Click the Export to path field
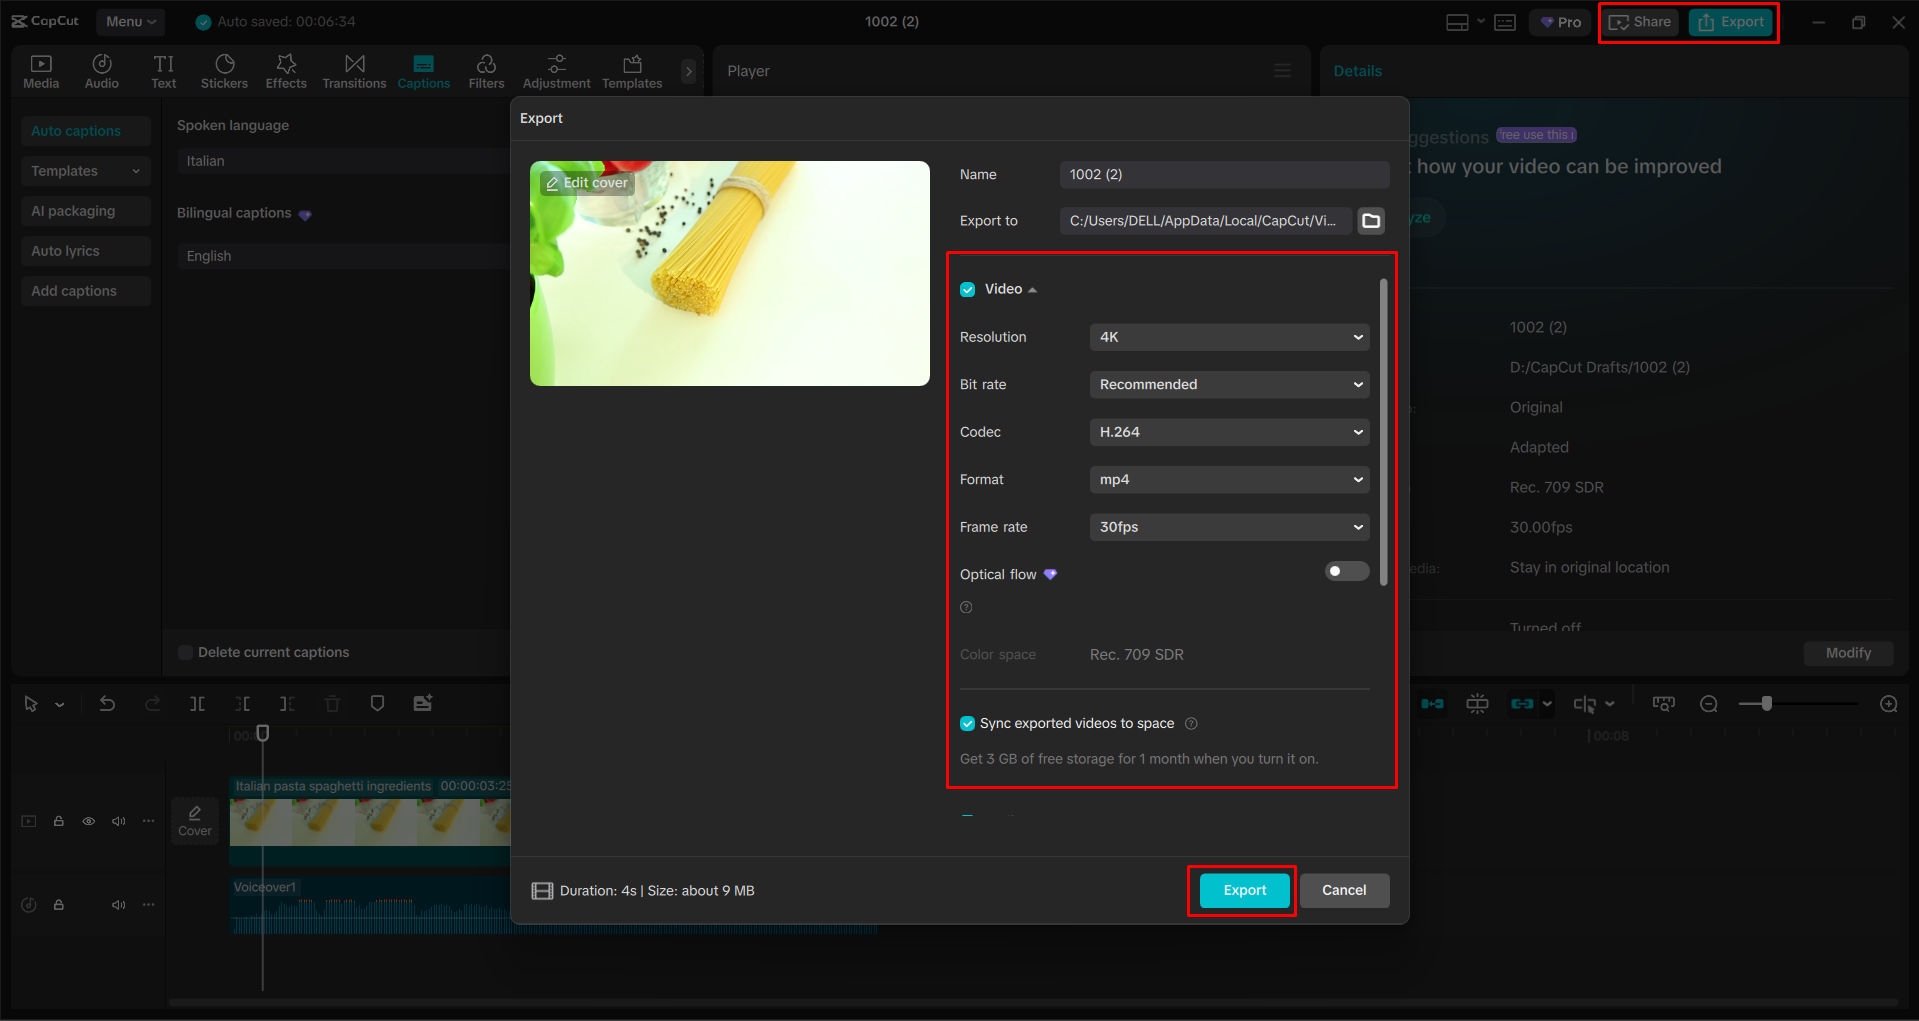 [x=1204, y=220]
